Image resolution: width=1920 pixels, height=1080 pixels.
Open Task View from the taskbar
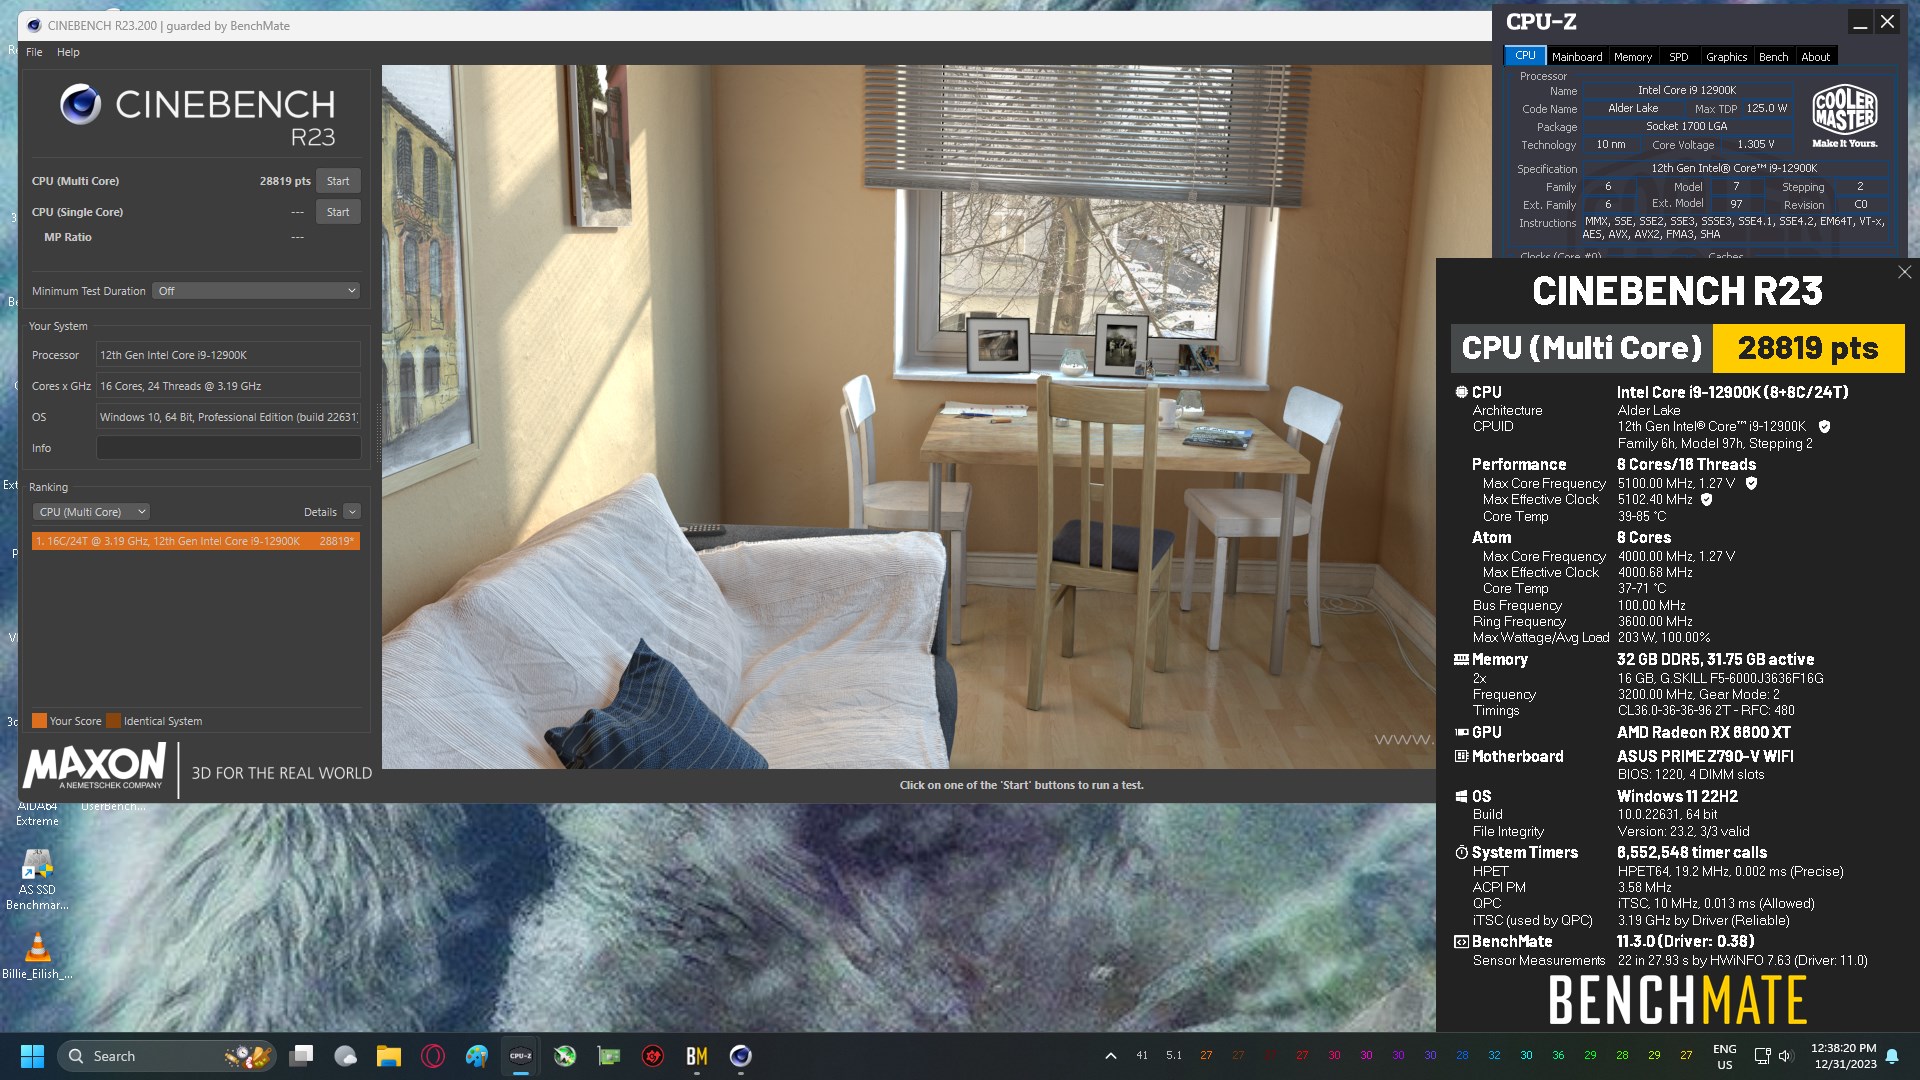coord(301,1056)
